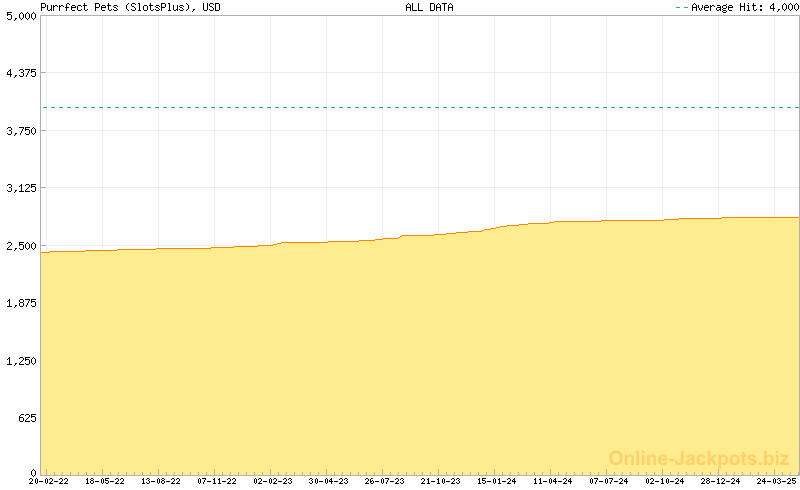The height and width of the screenshot is (490, 800).
Task: Click the 2,500 y-axis label
Action: 20,246
